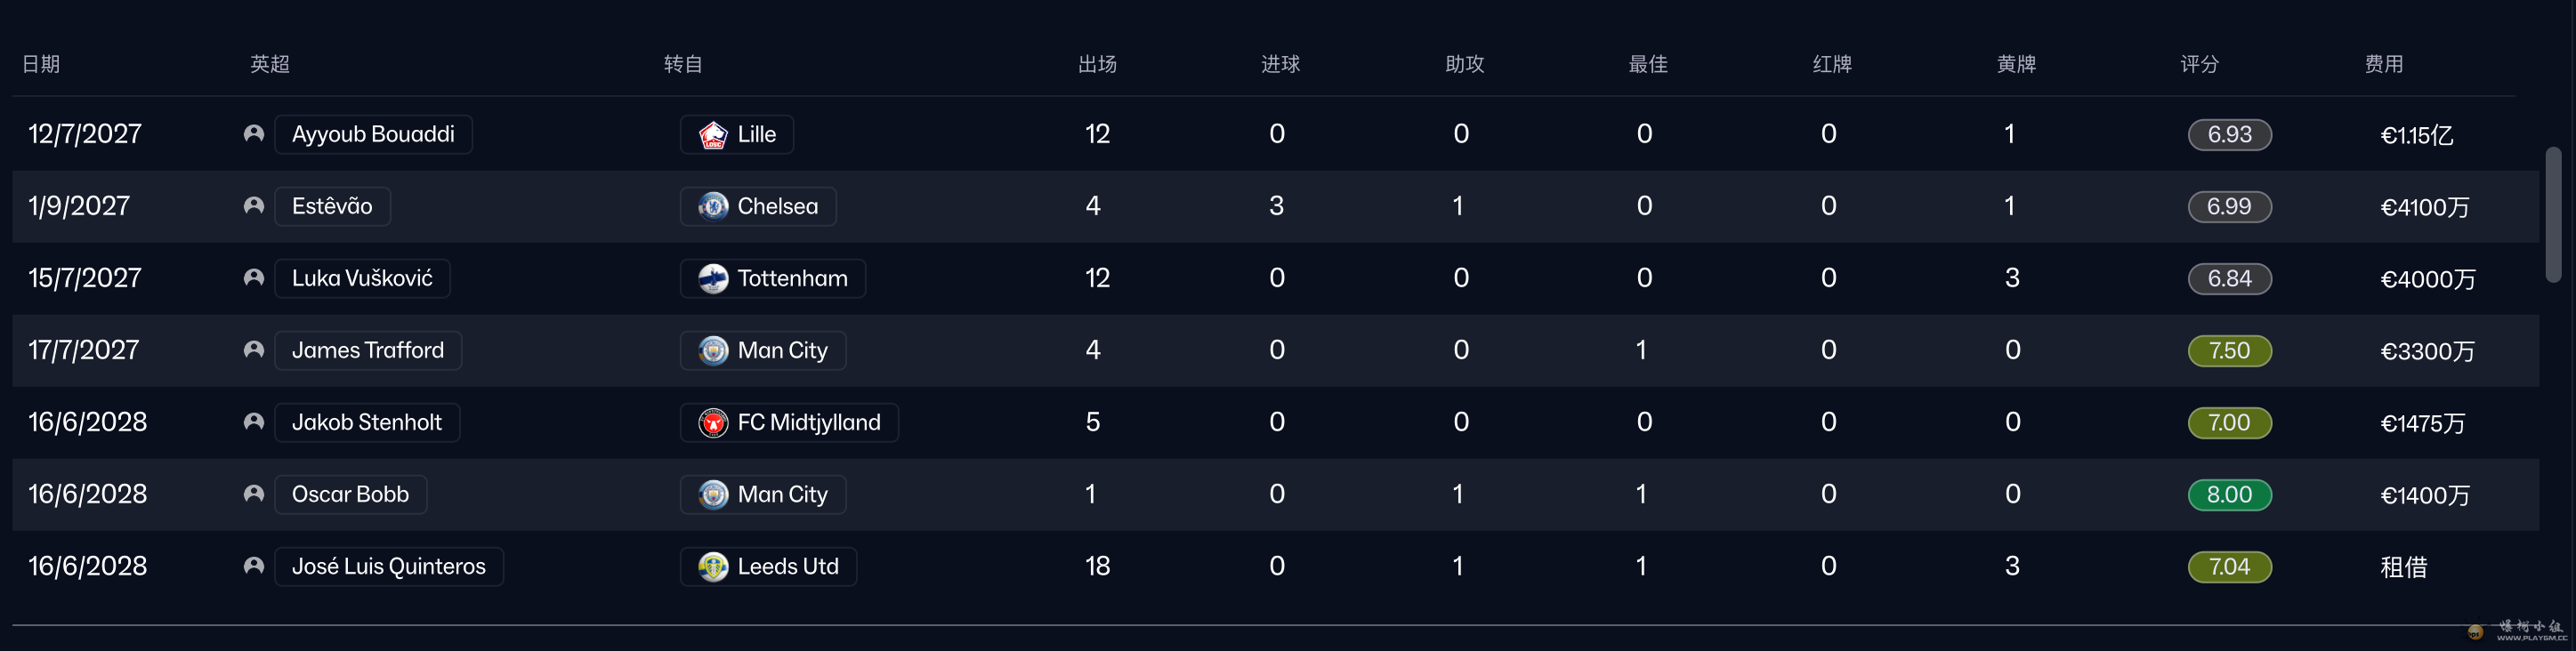
Task: Click the €1.15亿 transfer fee cell
Action: (2416, 135)
